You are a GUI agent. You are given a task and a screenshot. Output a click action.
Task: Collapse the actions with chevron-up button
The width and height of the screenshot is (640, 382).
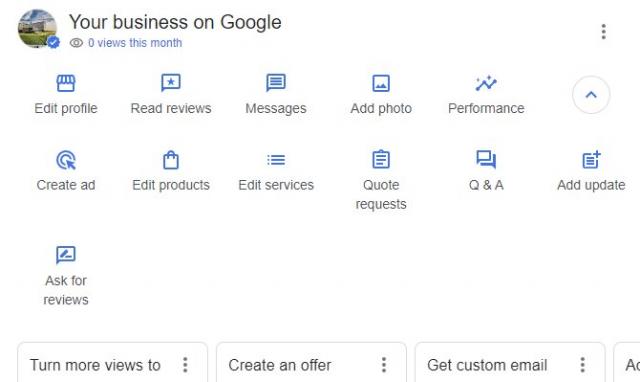(591, 95)
